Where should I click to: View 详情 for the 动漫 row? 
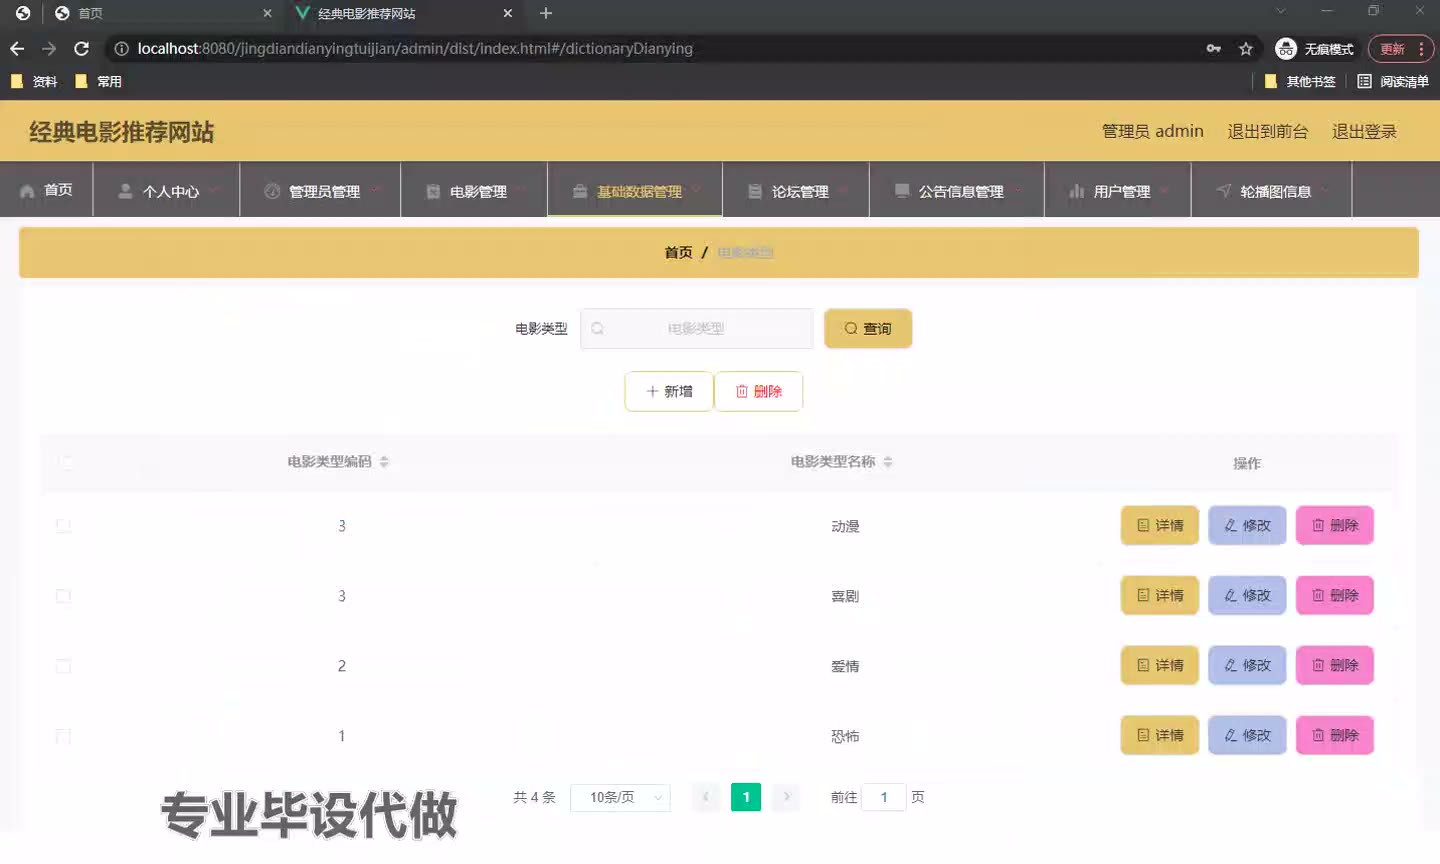point(1160,525)
